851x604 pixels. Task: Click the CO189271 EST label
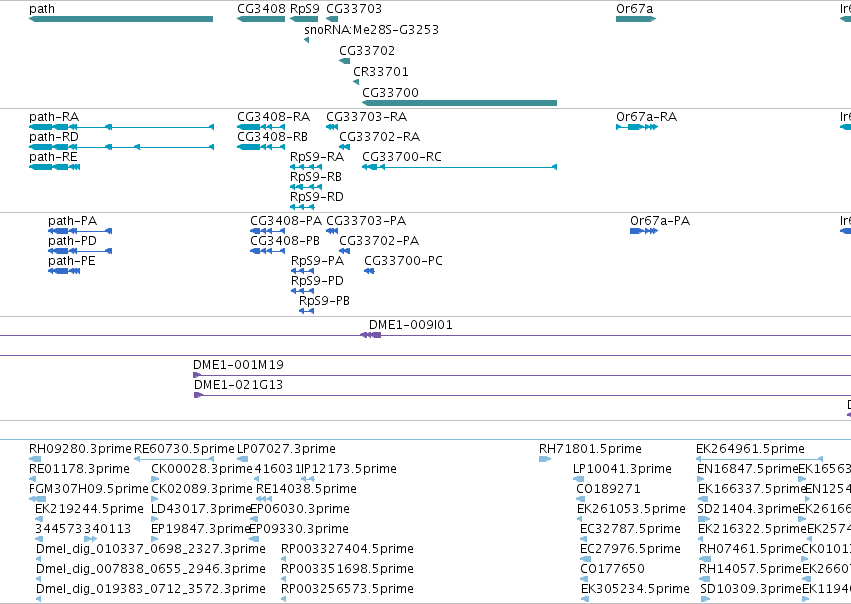pyautogui.click(x=608, y=489)
